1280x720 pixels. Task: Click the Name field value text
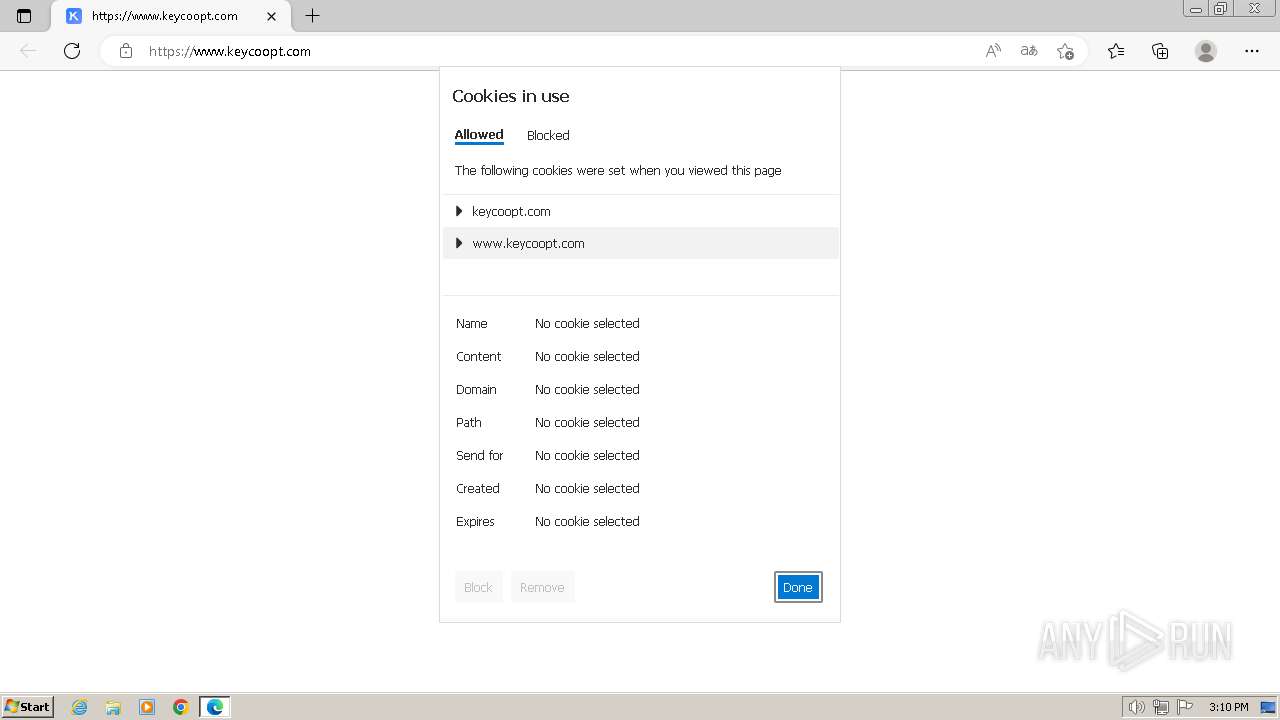pyautogui.click(x=587, y=323)
